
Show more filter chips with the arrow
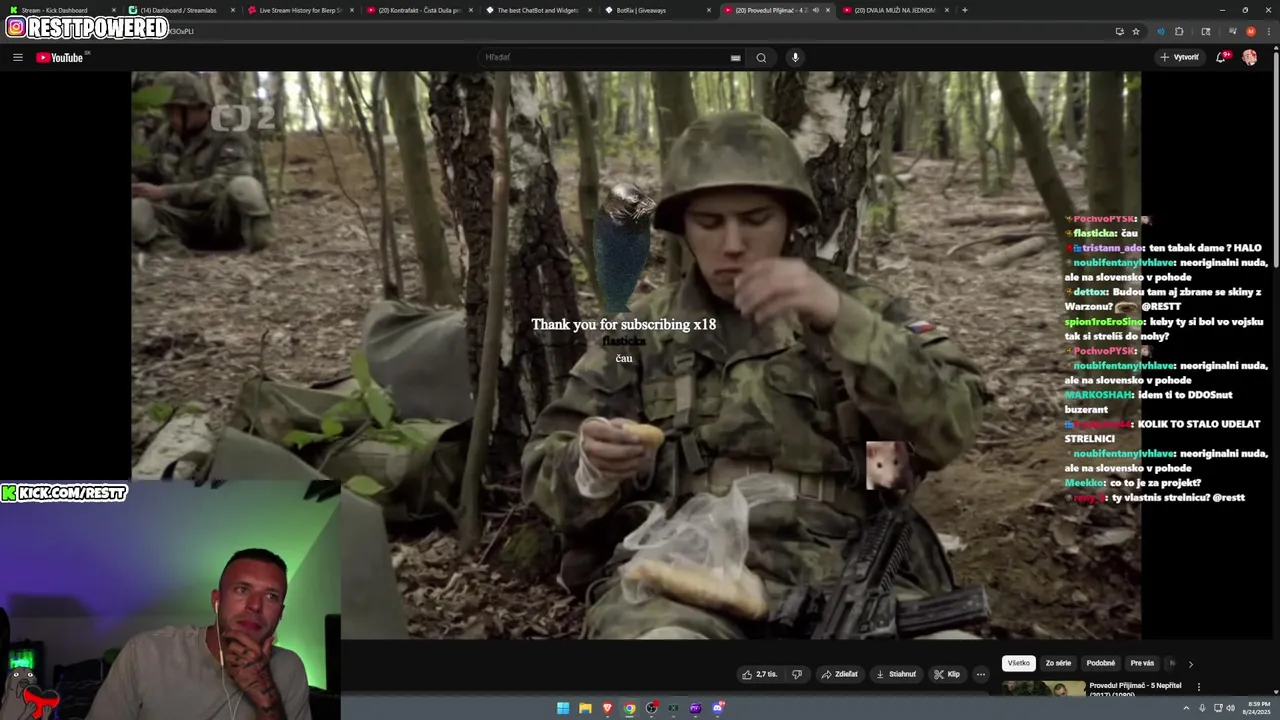1190,663
